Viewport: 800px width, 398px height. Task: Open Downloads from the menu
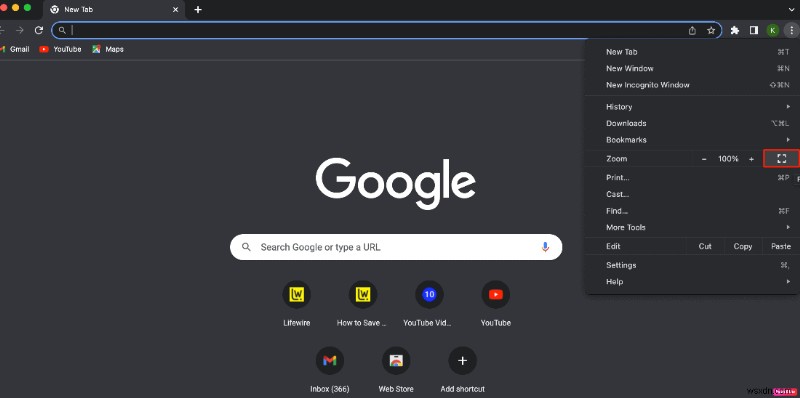tap(692, 123)
